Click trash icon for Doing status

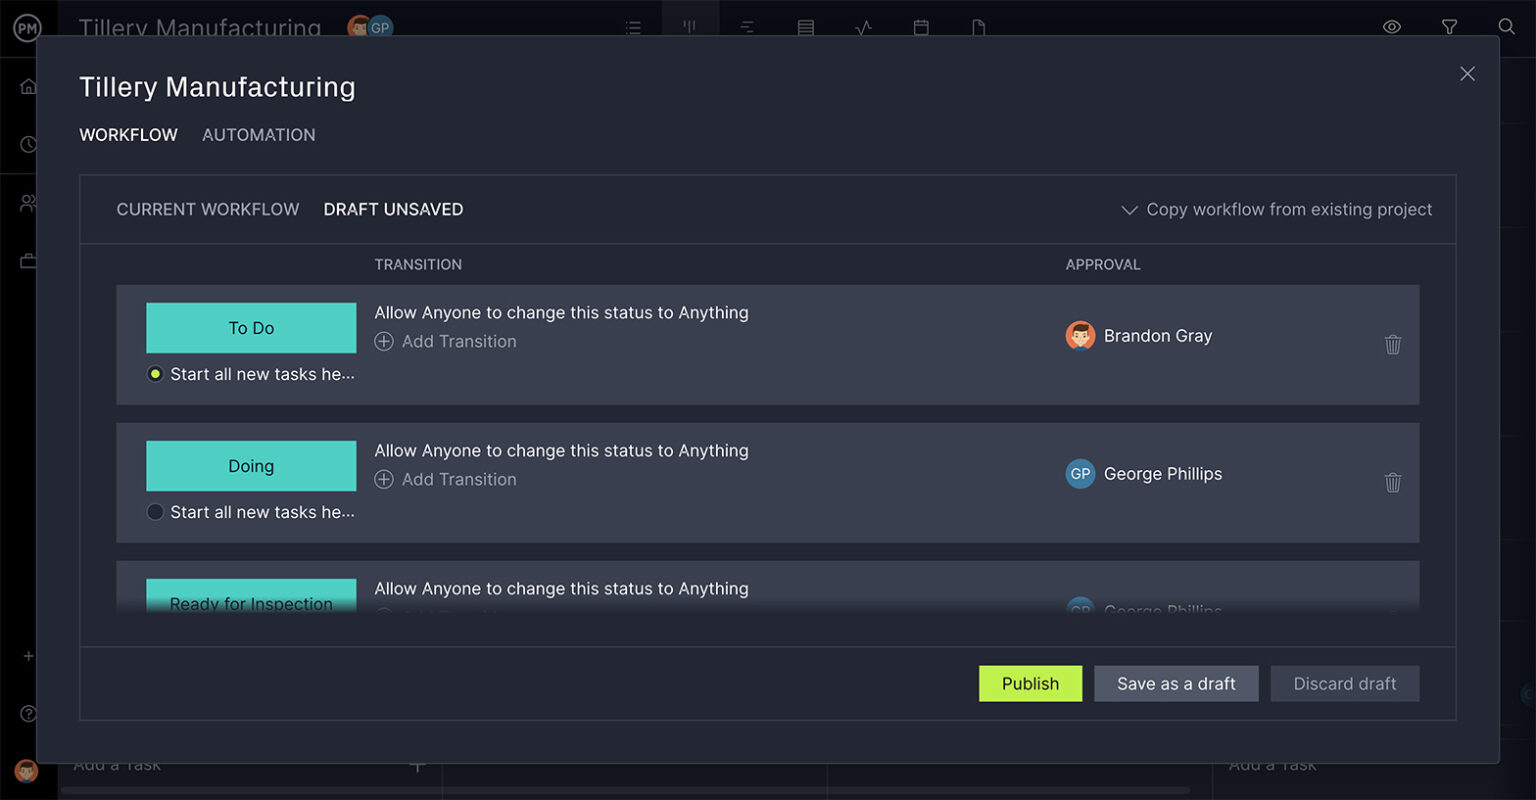(1392, 483)
